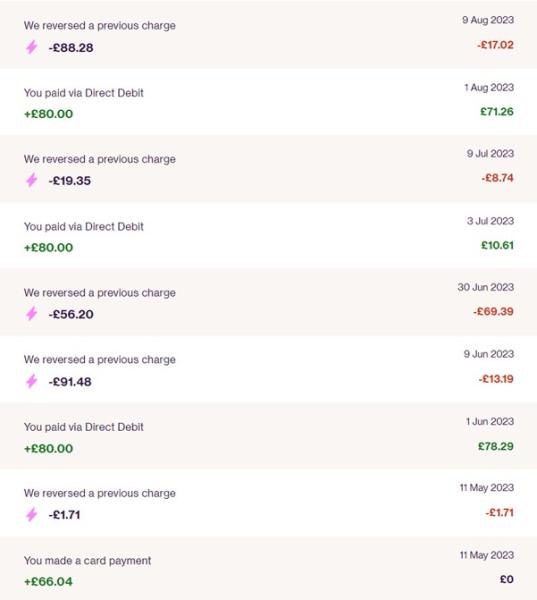Click lightning icon beside -£1.71 charge
This screenshot has width=537, height=600.
click(31, 514)
